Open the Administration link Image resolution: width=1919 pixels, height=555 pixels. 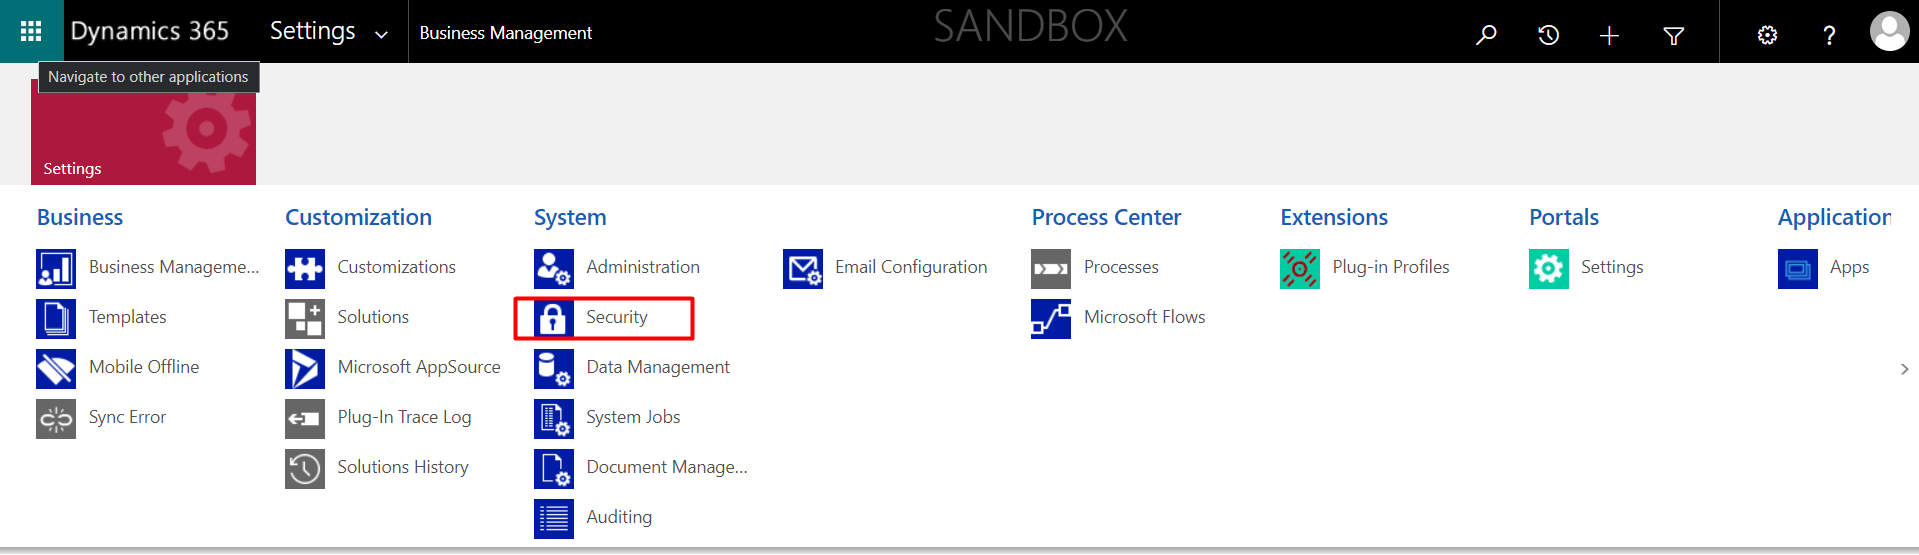tap(642, 267)
